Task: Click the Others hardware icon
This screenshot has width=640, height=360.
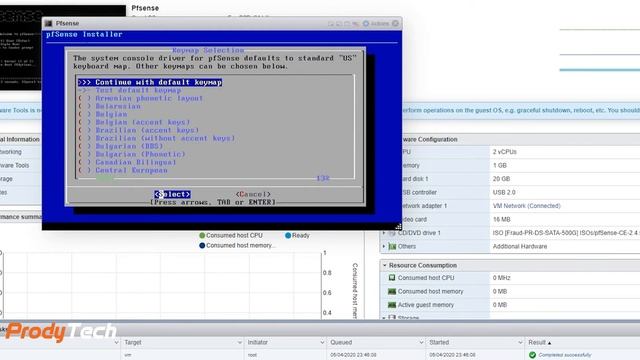Action: pyautogui.click(x=392, y=247)
